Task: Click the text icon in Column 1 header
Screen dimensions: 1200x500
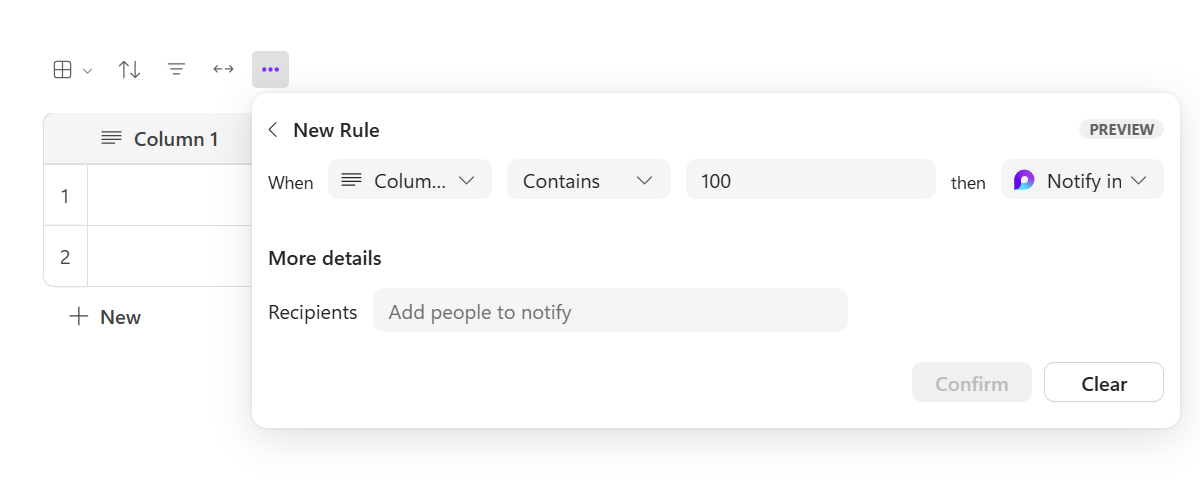Action: tap(112, 138)
